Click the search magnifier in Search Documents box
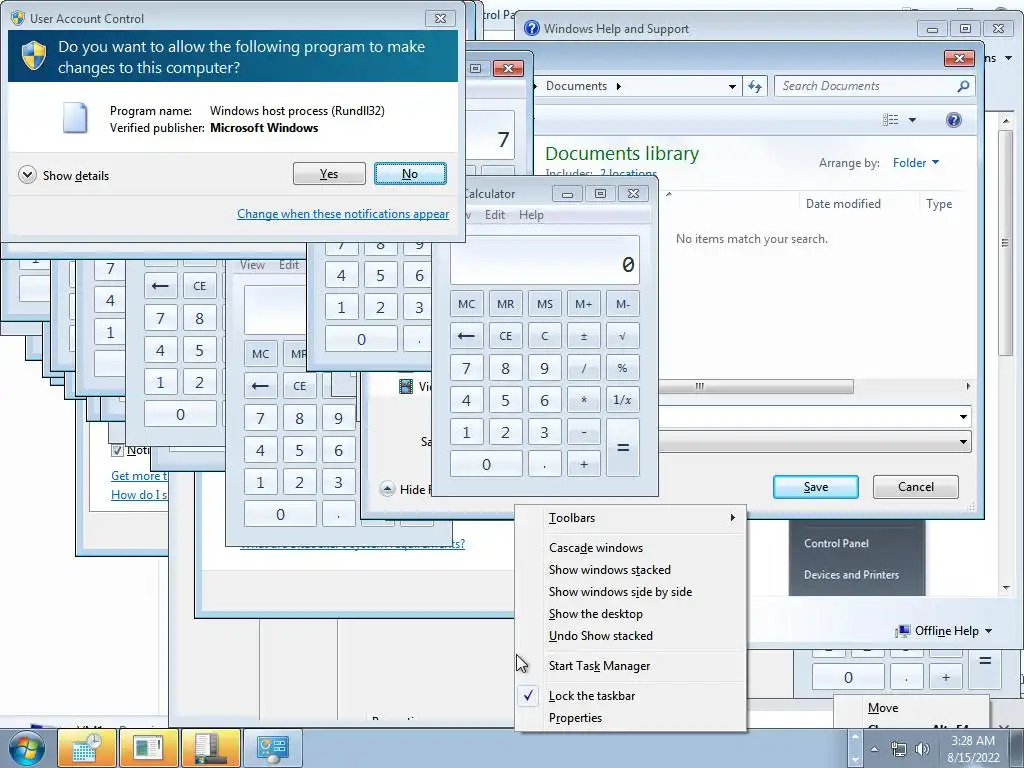The image size is (1024, 768). [963, 86]
